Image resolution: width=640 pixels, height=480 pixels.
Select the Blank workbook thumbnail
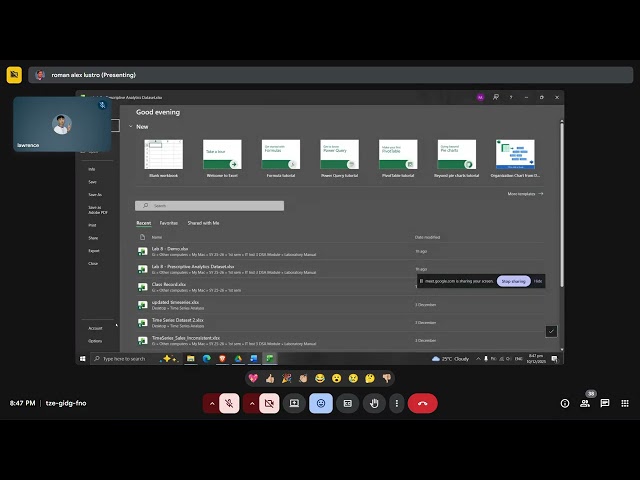164,157
